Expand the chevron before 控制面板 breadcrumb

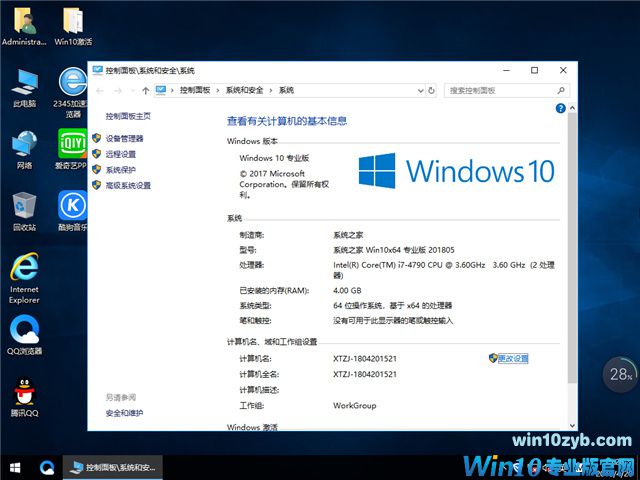coord(172,90)
